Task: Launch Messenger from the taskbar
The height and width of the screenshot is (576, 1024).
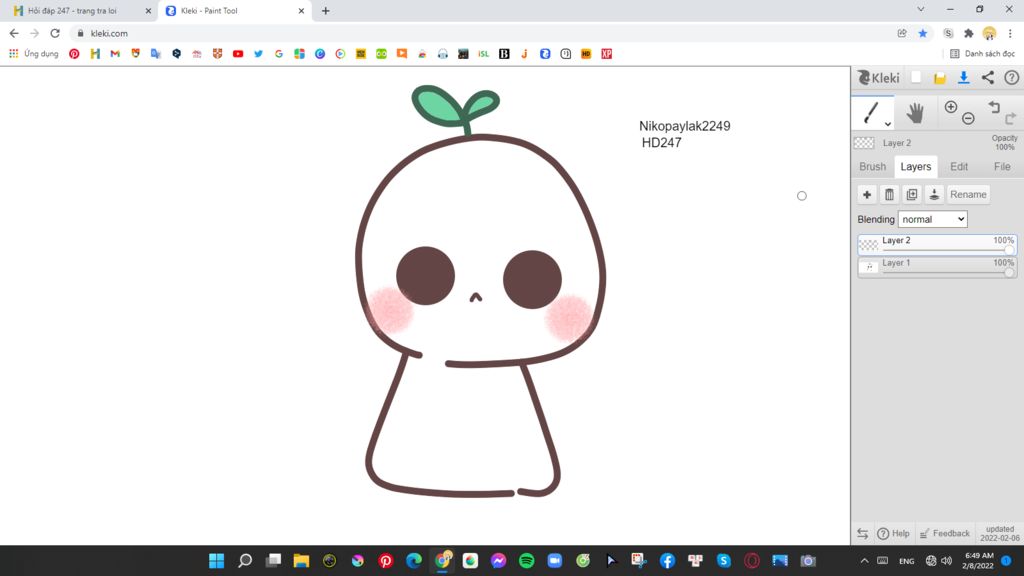Action: [x=498, y=561]
